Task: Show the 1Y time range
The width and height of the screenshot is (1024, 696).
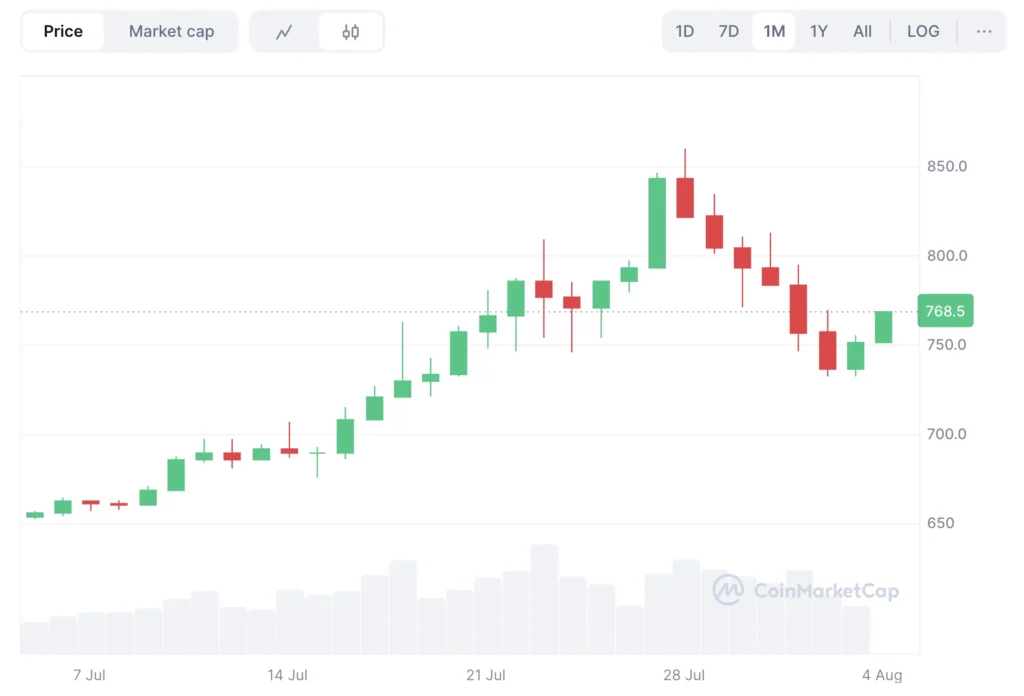Action: point(819,32)
